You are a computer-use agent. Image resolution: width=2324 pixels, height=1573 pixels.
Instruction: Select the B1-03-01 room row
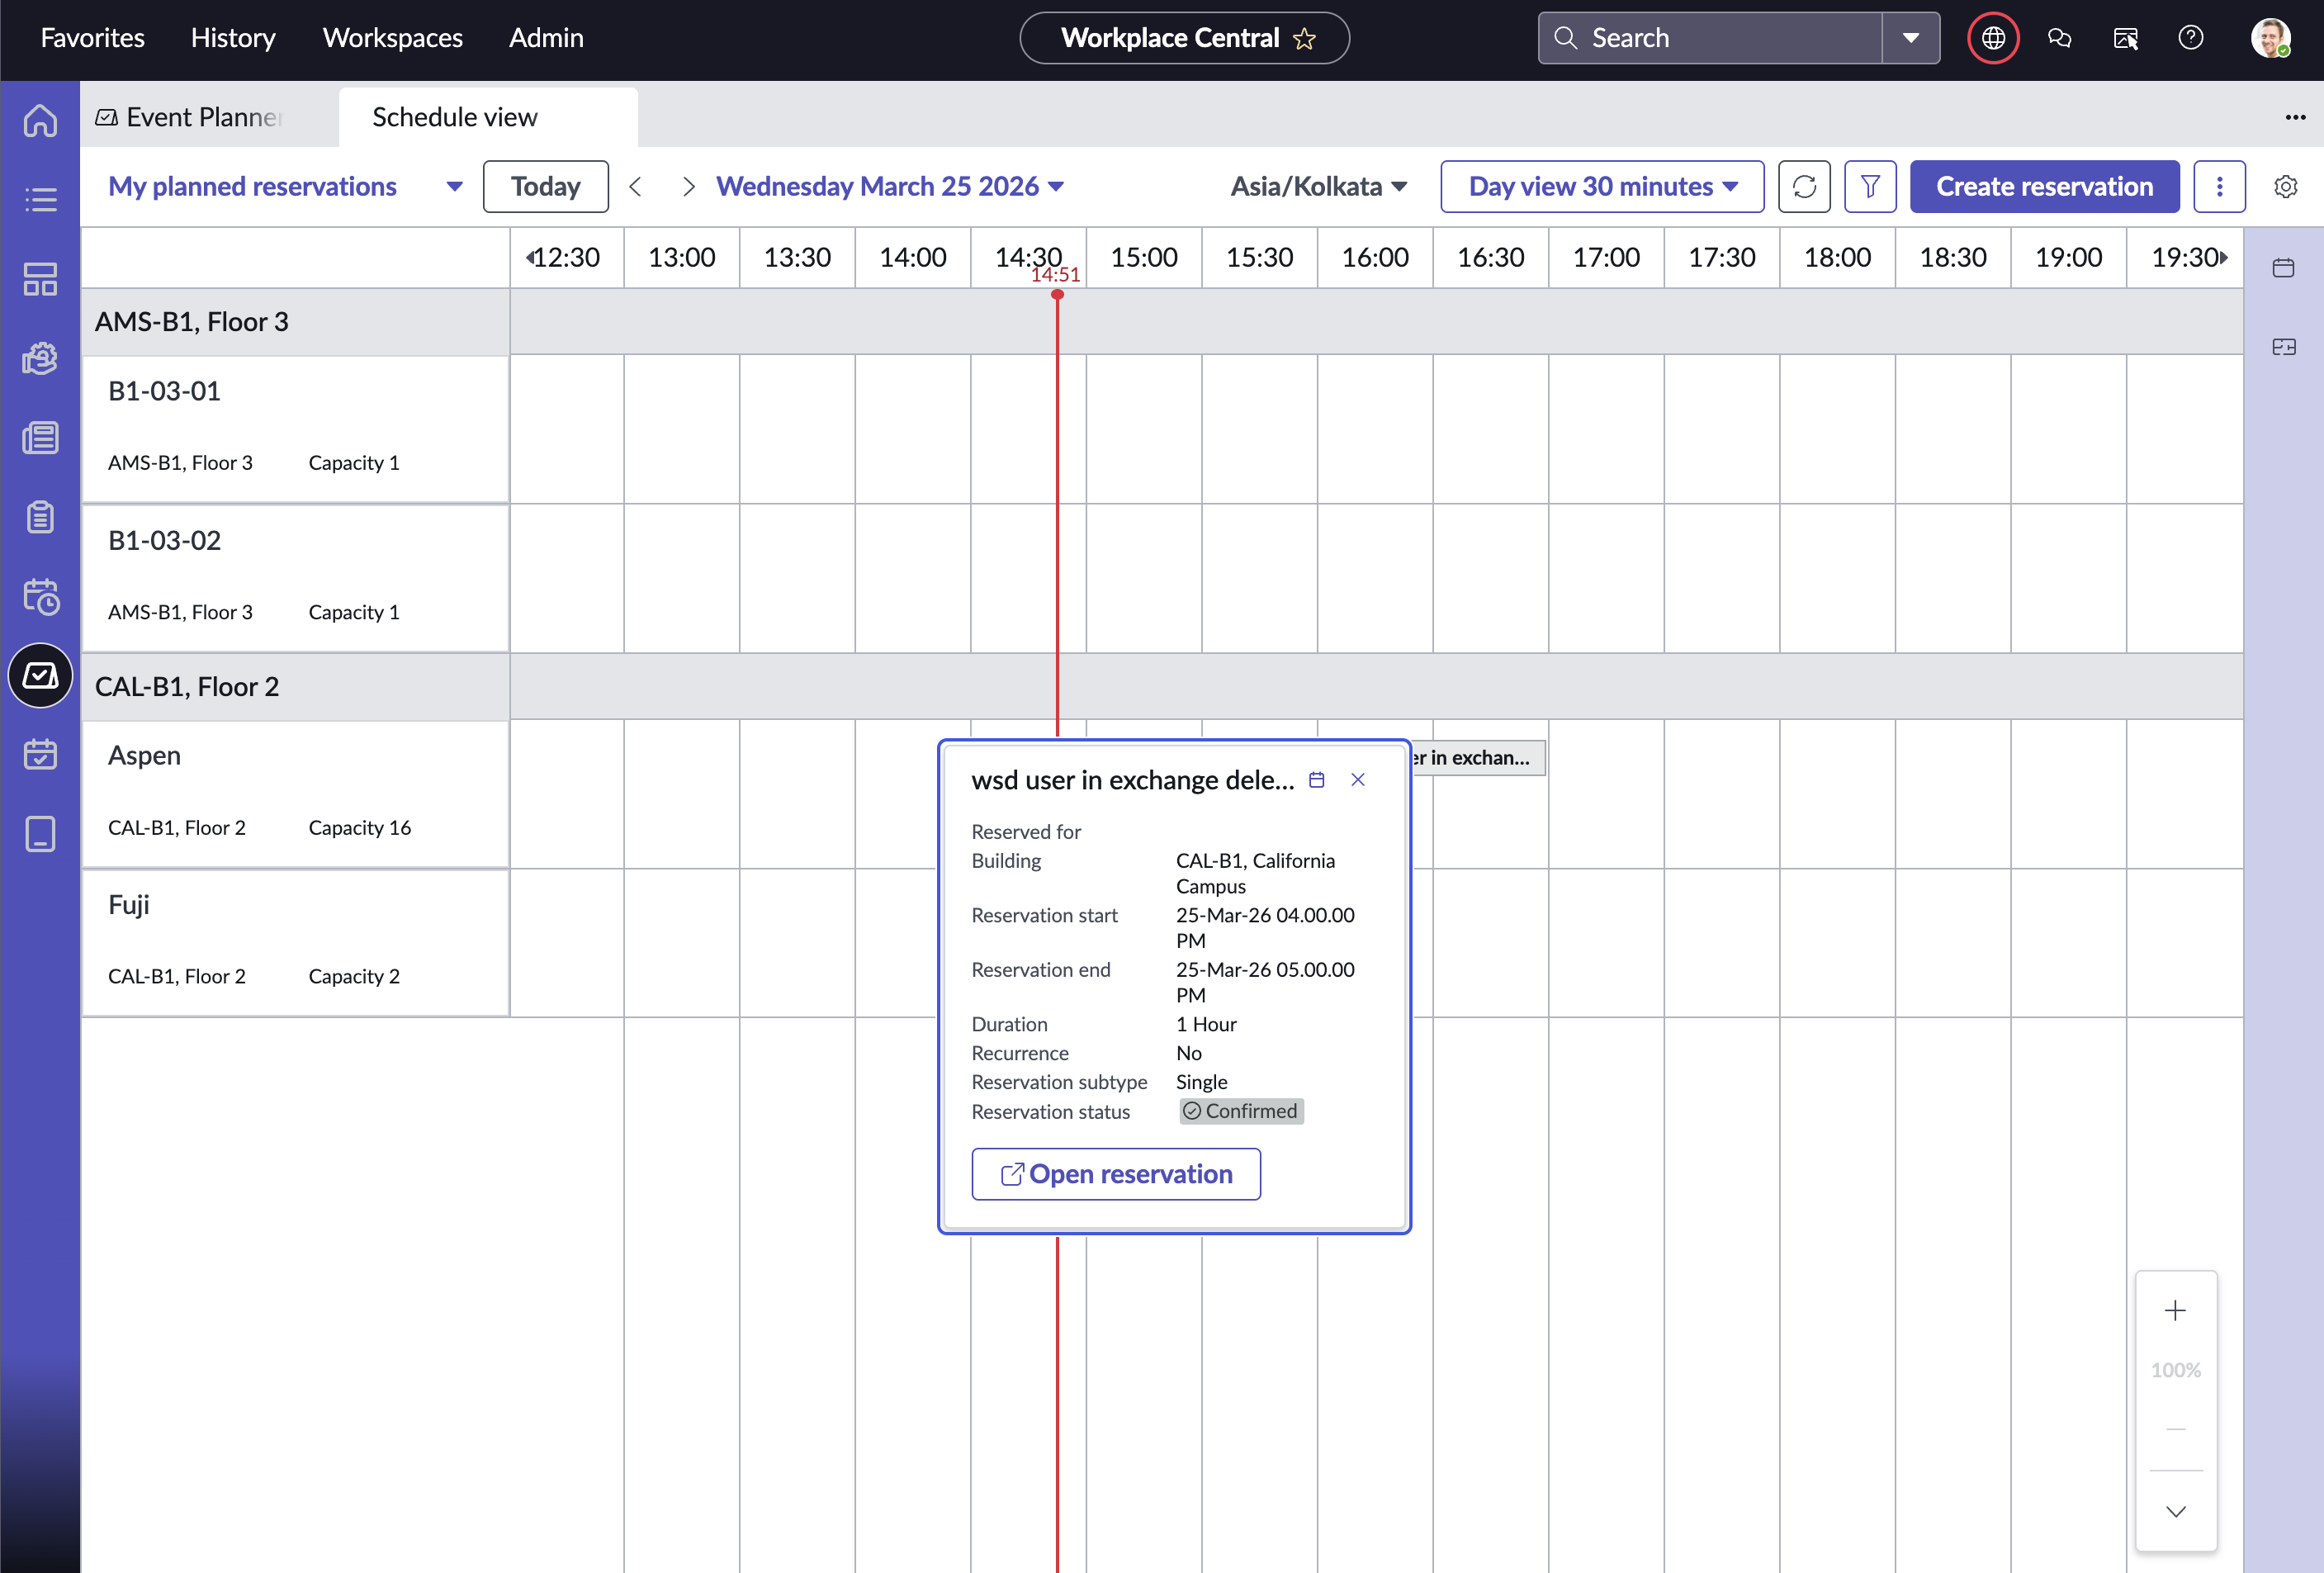click(x=296, y=429)
